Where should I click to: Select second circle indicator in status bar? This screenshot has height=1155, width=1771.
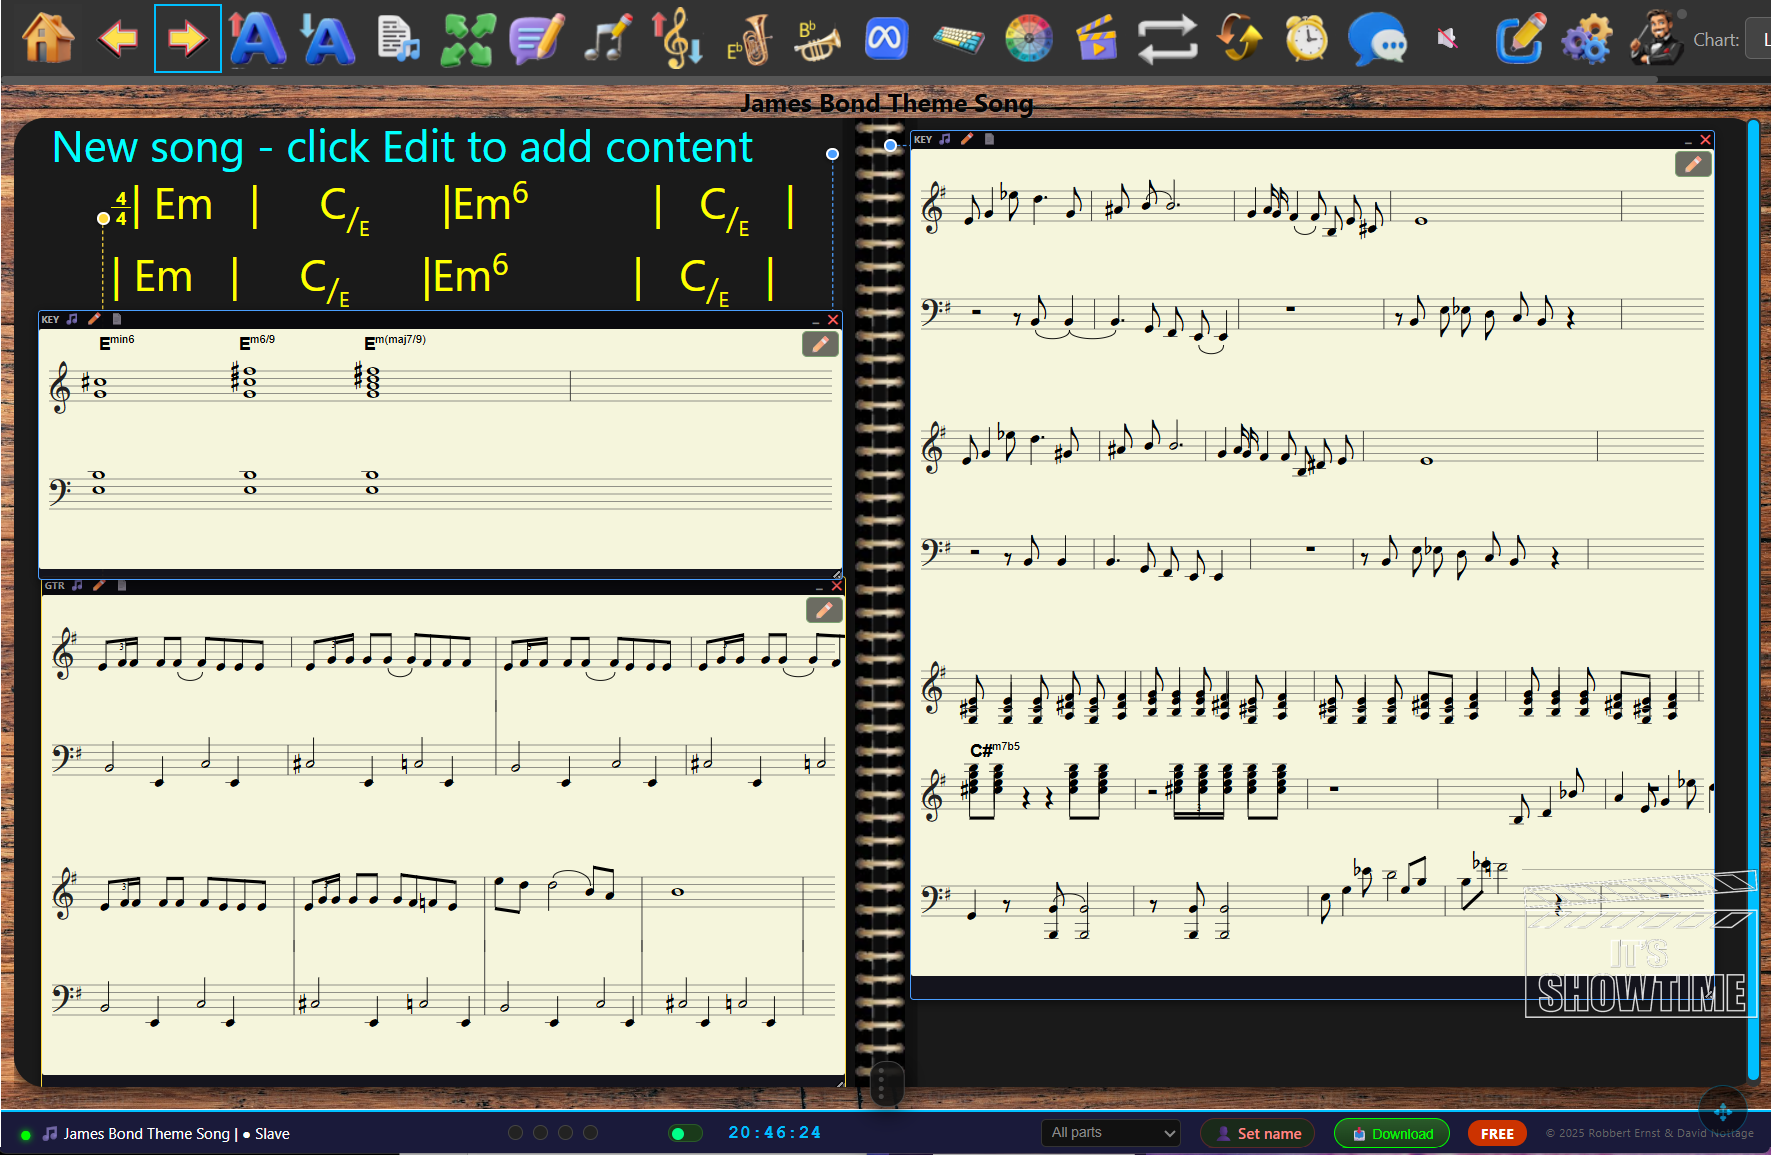tap(541, 1132)
